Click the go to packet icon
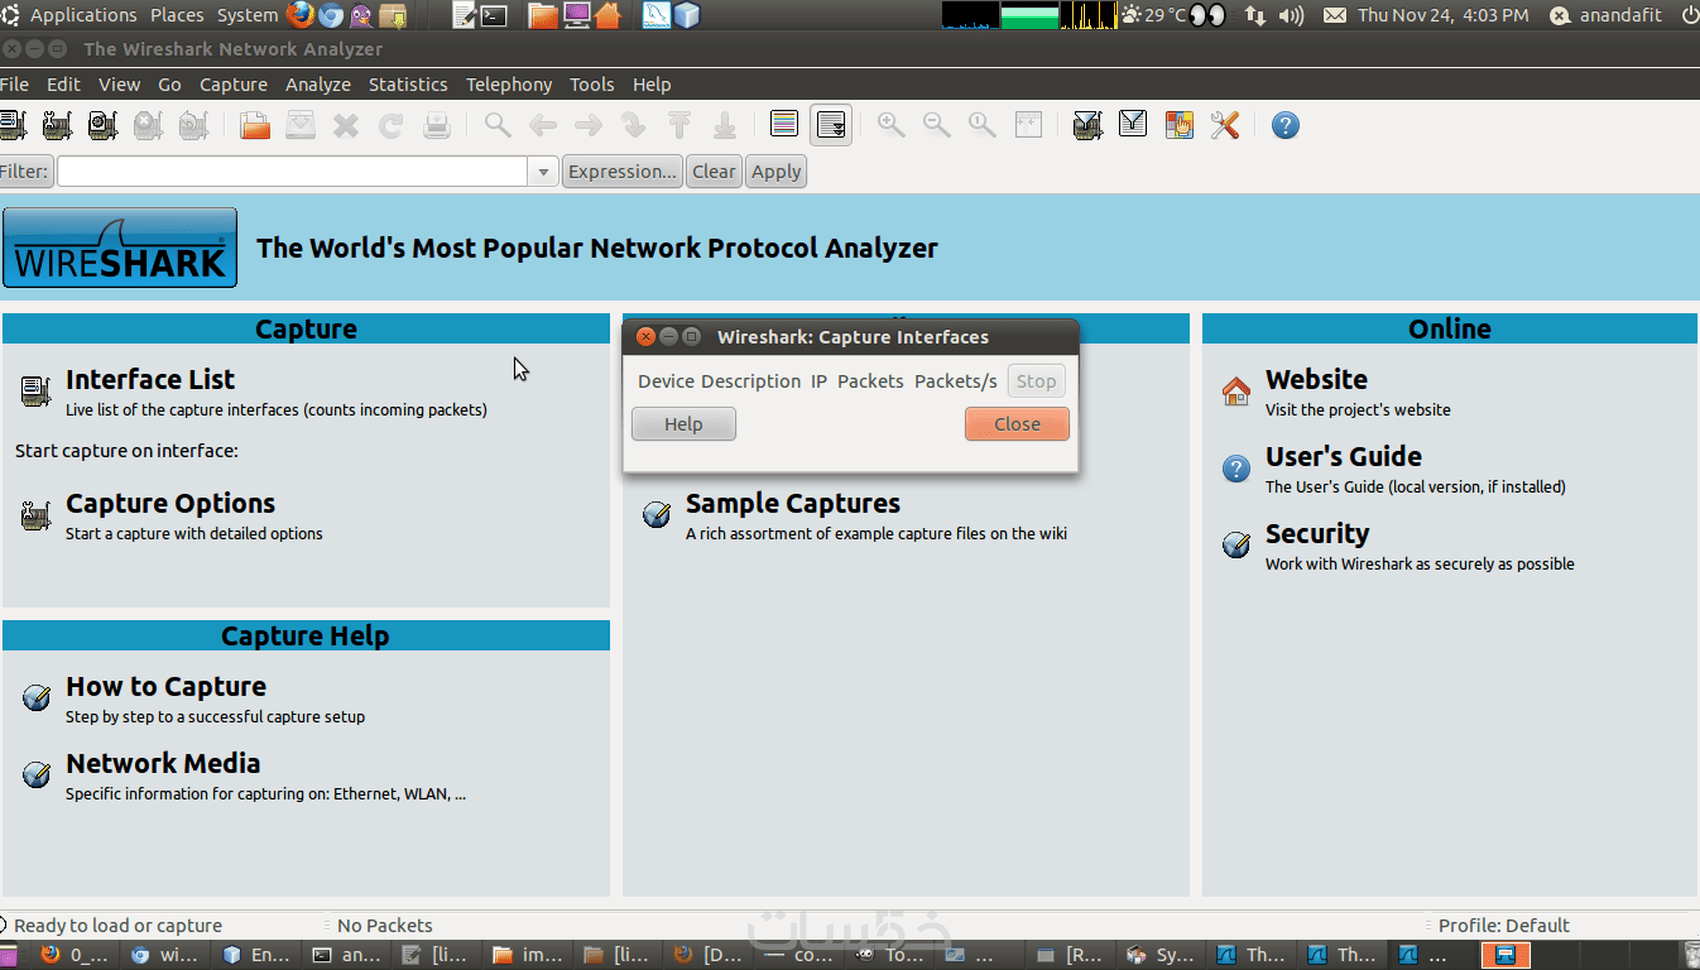Viewport: 1700px width, 970px height. [x=633, y=125]
